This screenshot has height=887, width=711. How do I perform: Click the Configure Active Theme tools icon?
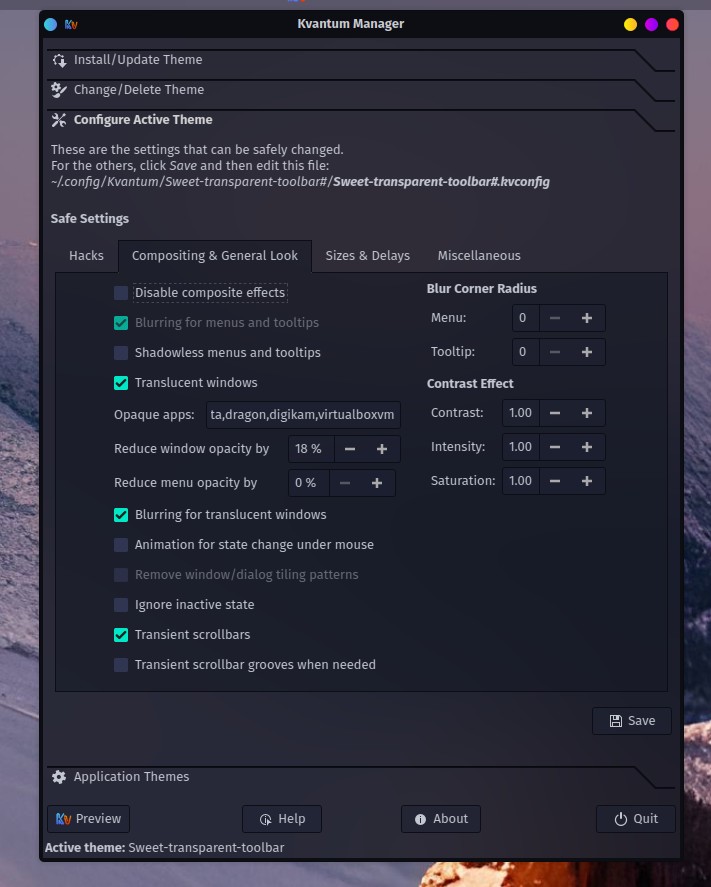tap(59, 120)
